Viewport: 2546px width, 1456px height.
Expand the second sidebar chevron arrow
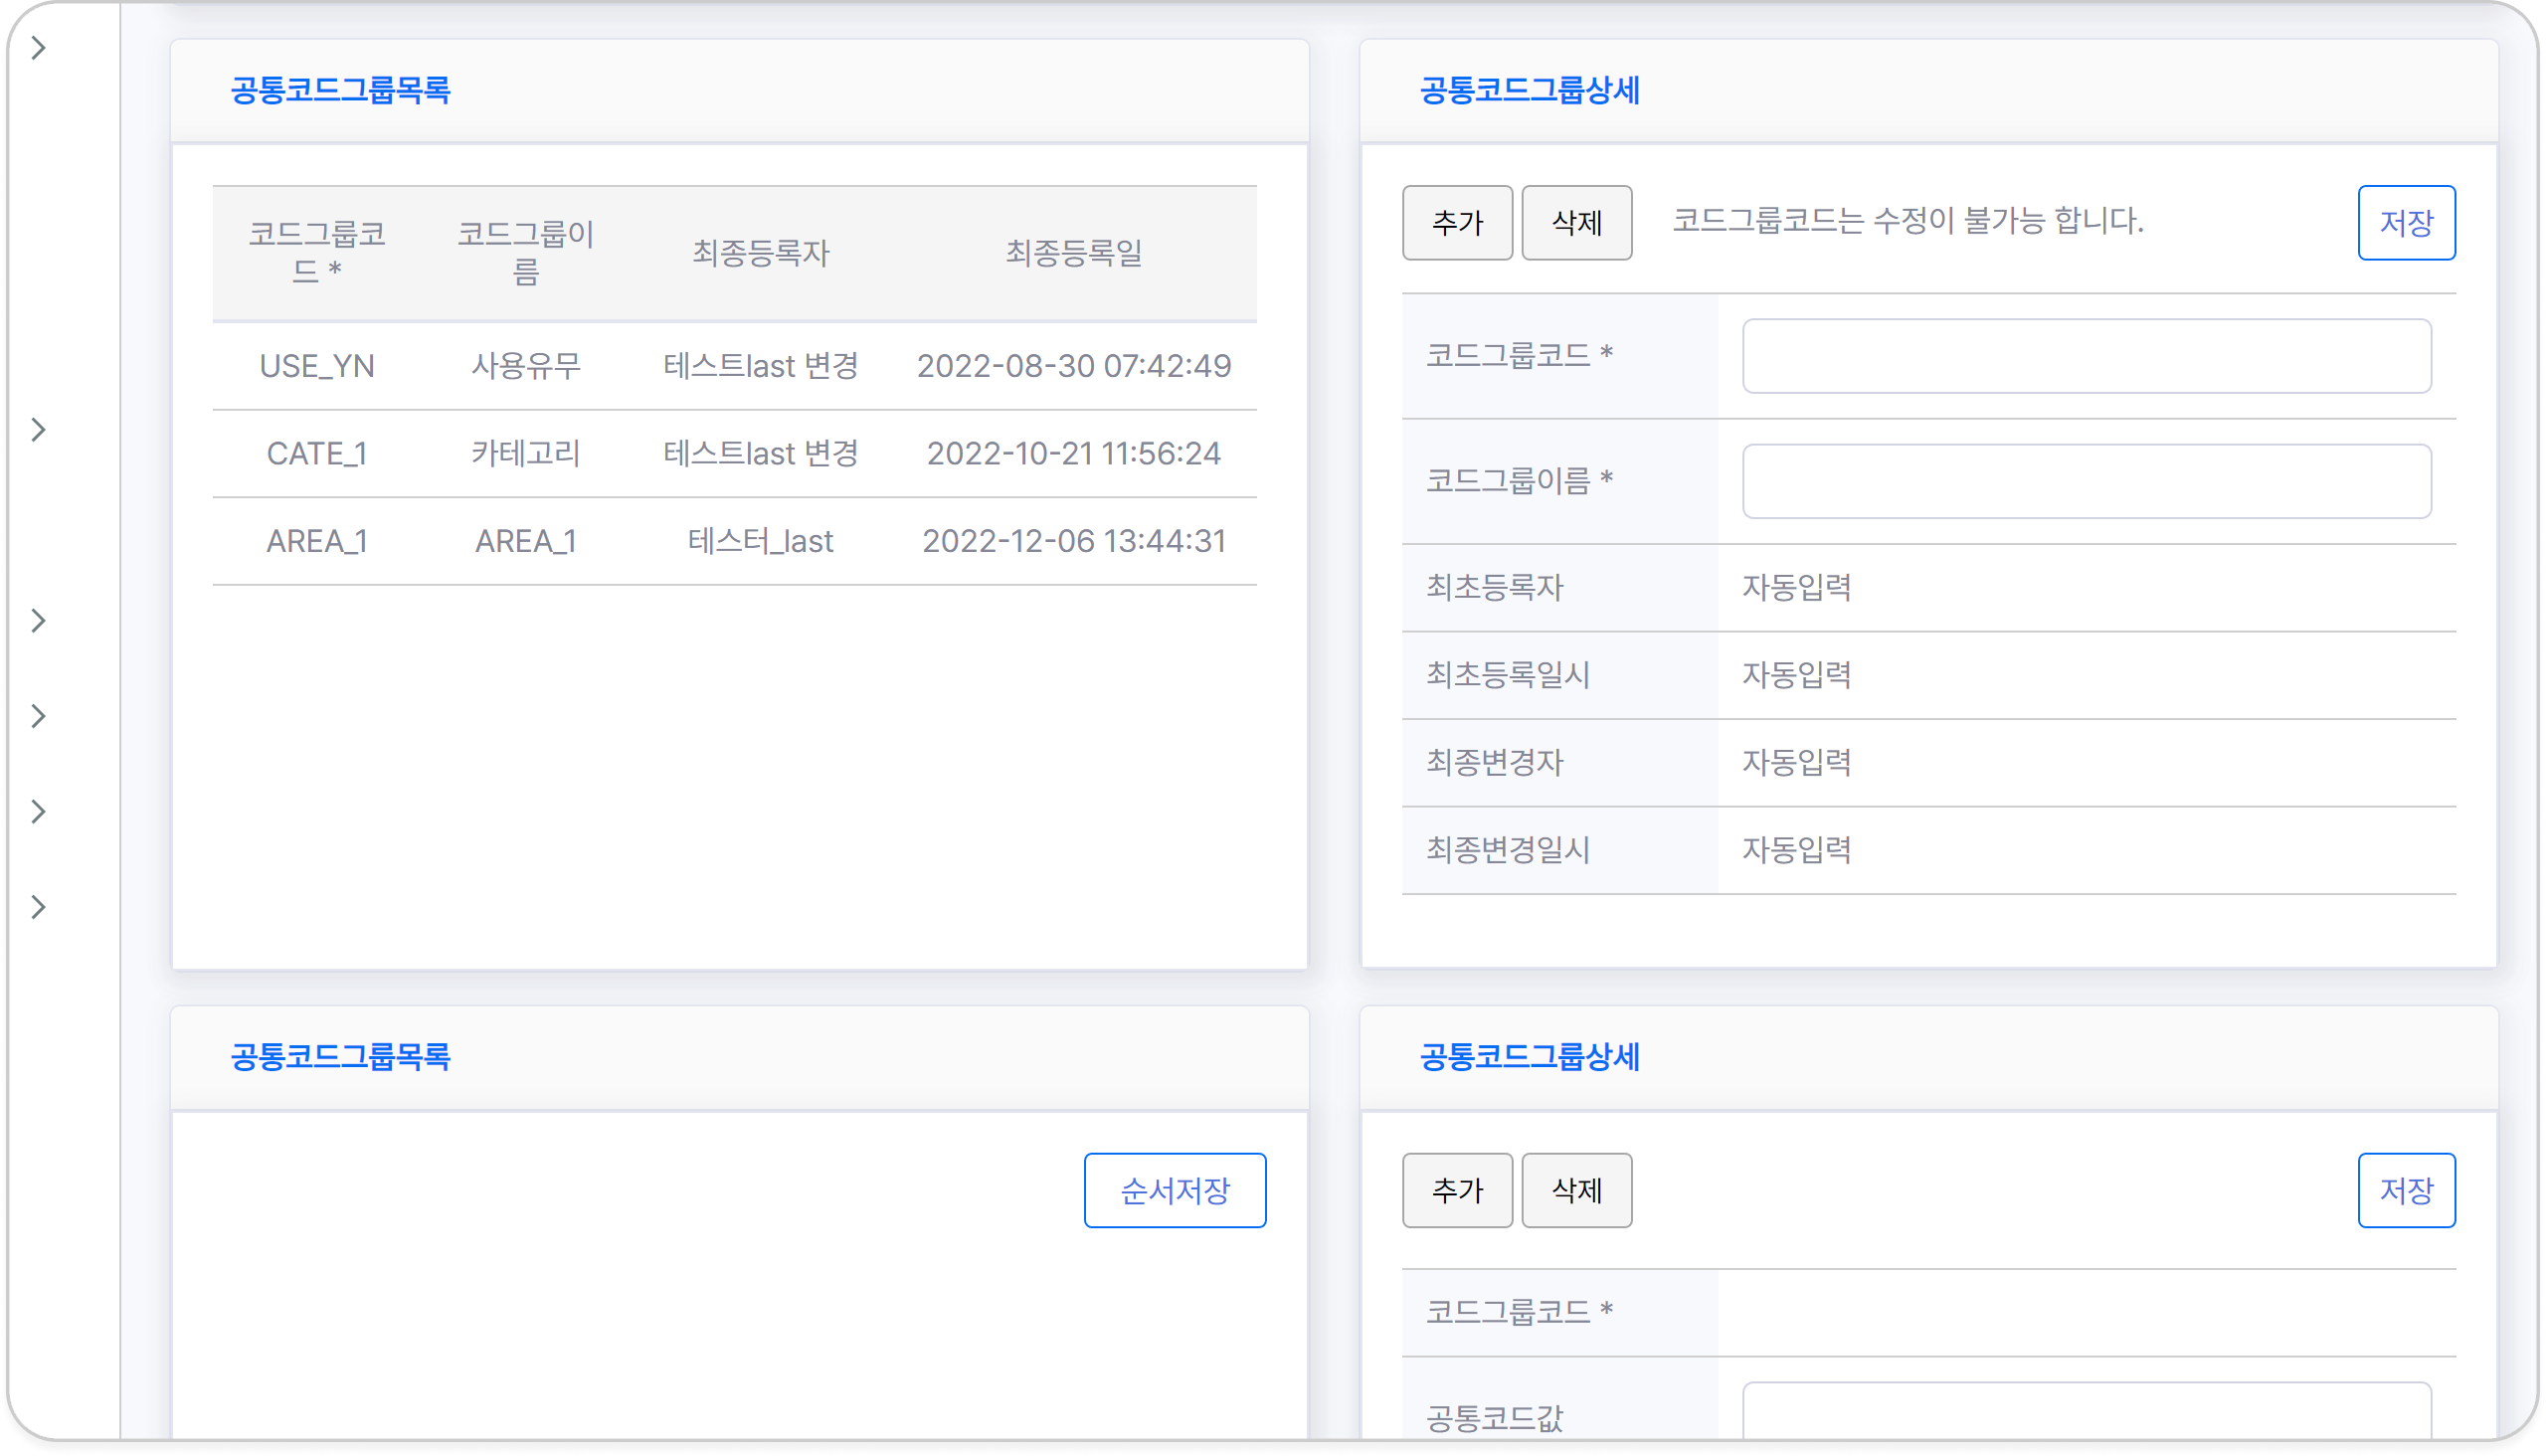coord(38,430)
